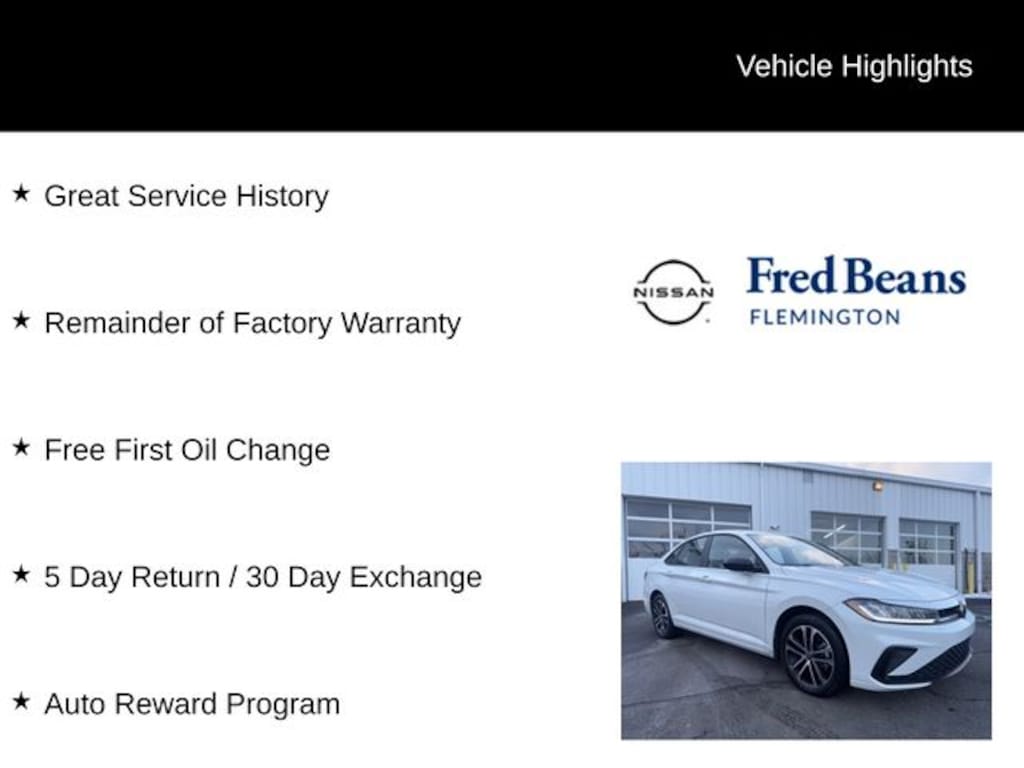Click the front wheel of the white car

point(811,655)
